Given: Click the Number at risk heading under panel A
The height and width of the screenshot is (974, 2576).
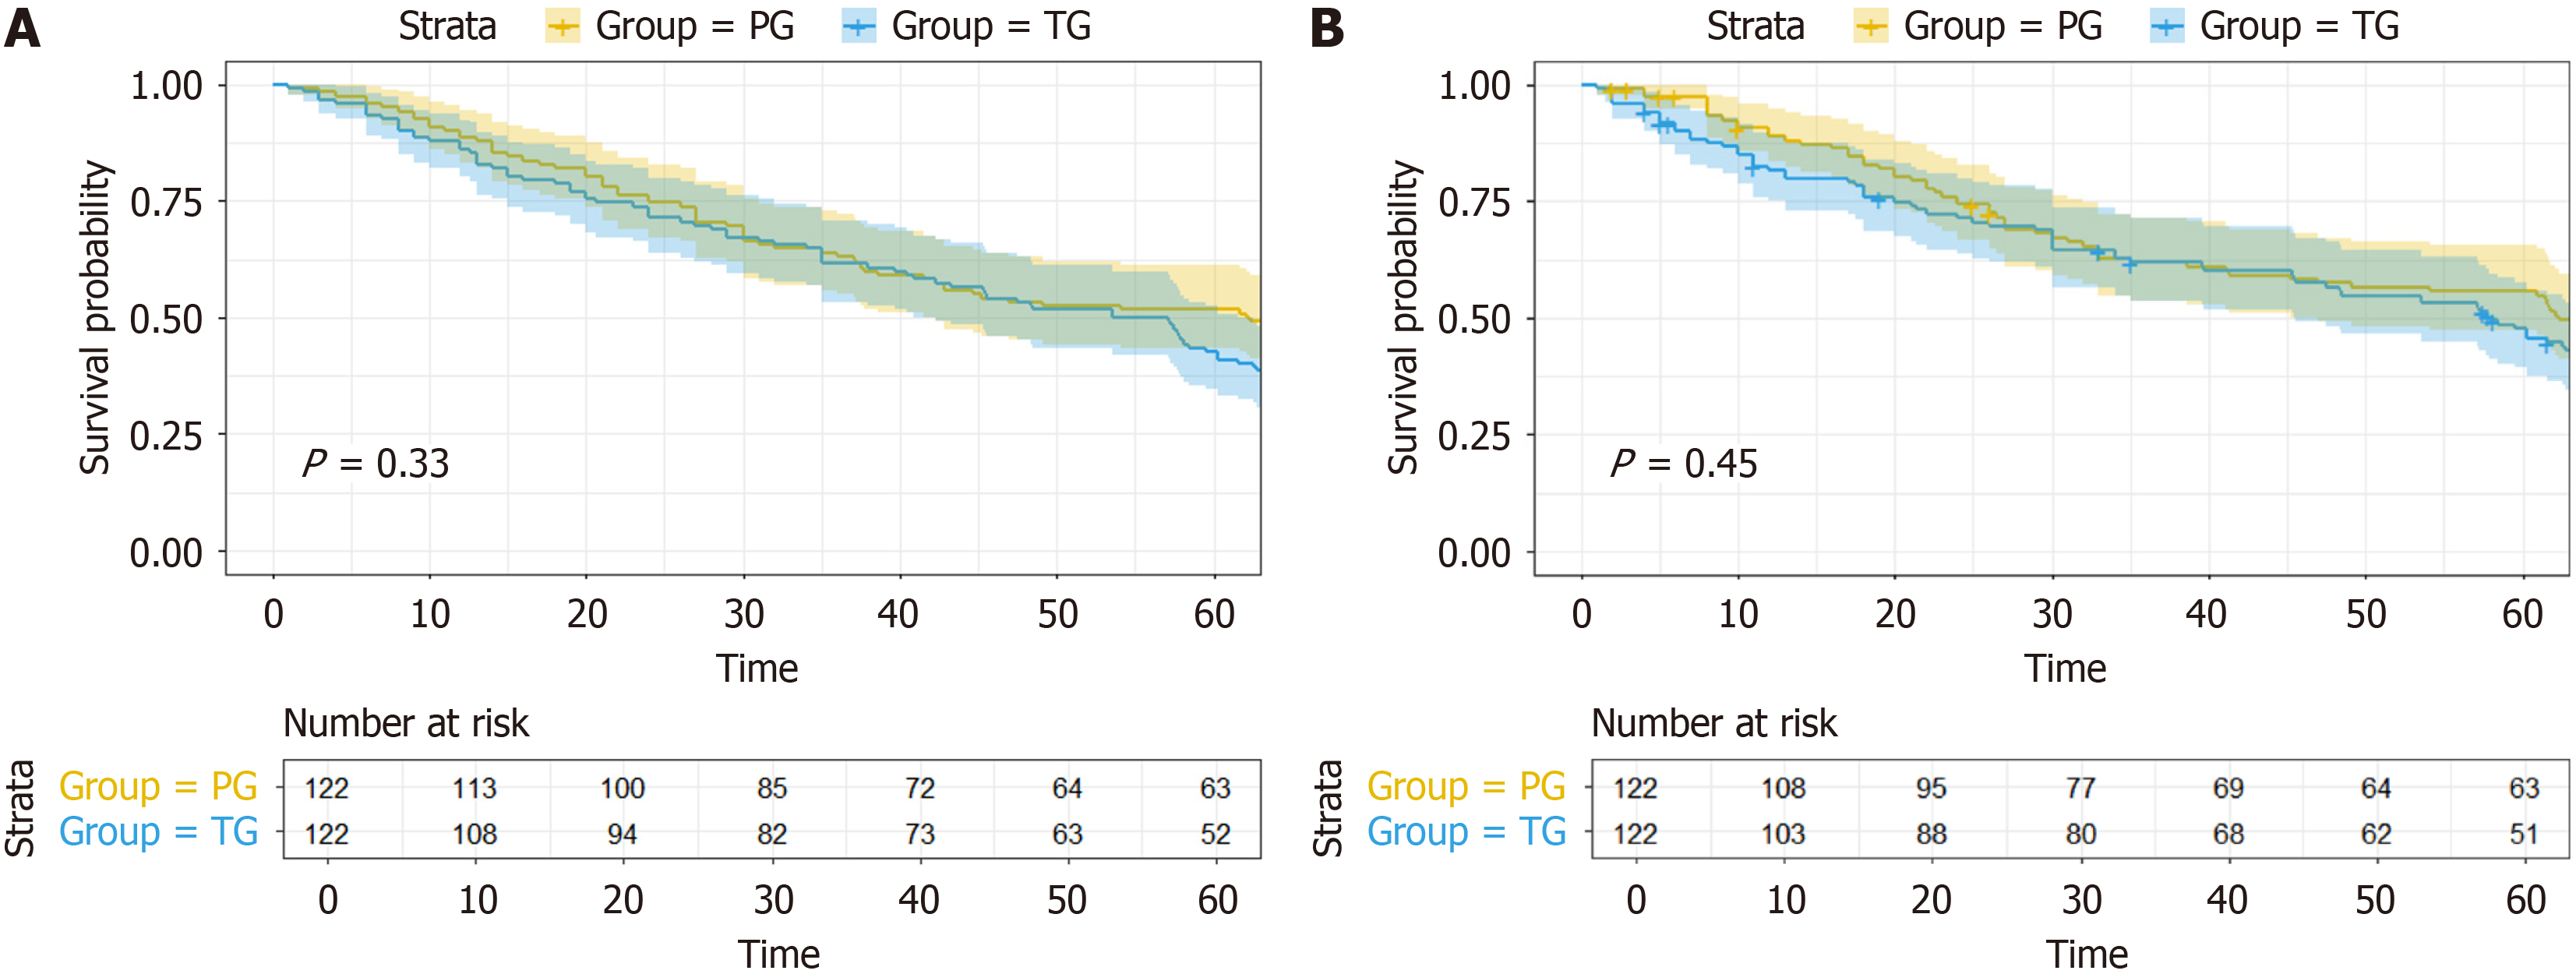Looking at the screenshot, I should pos(406,723).
